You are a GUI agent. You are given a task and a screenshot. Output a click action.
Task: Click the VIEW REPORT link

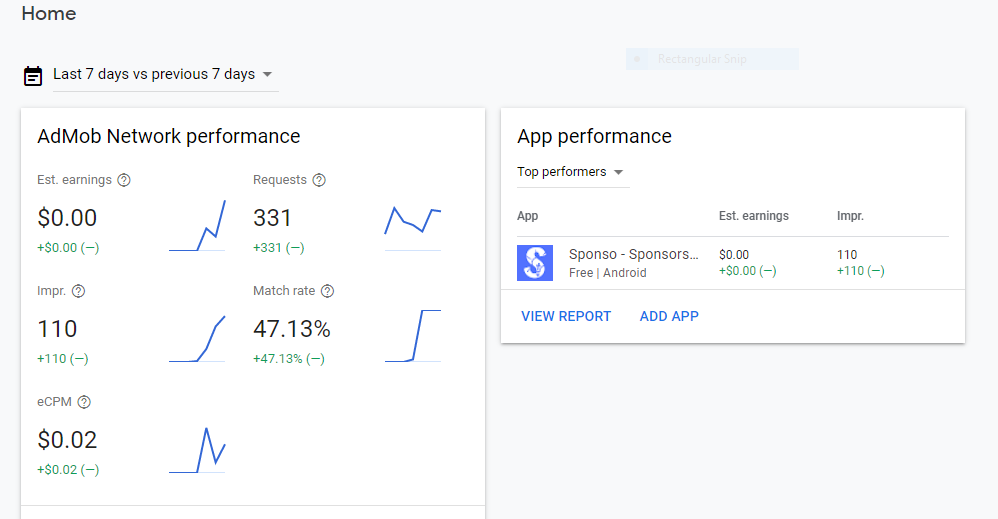(566, 316)
